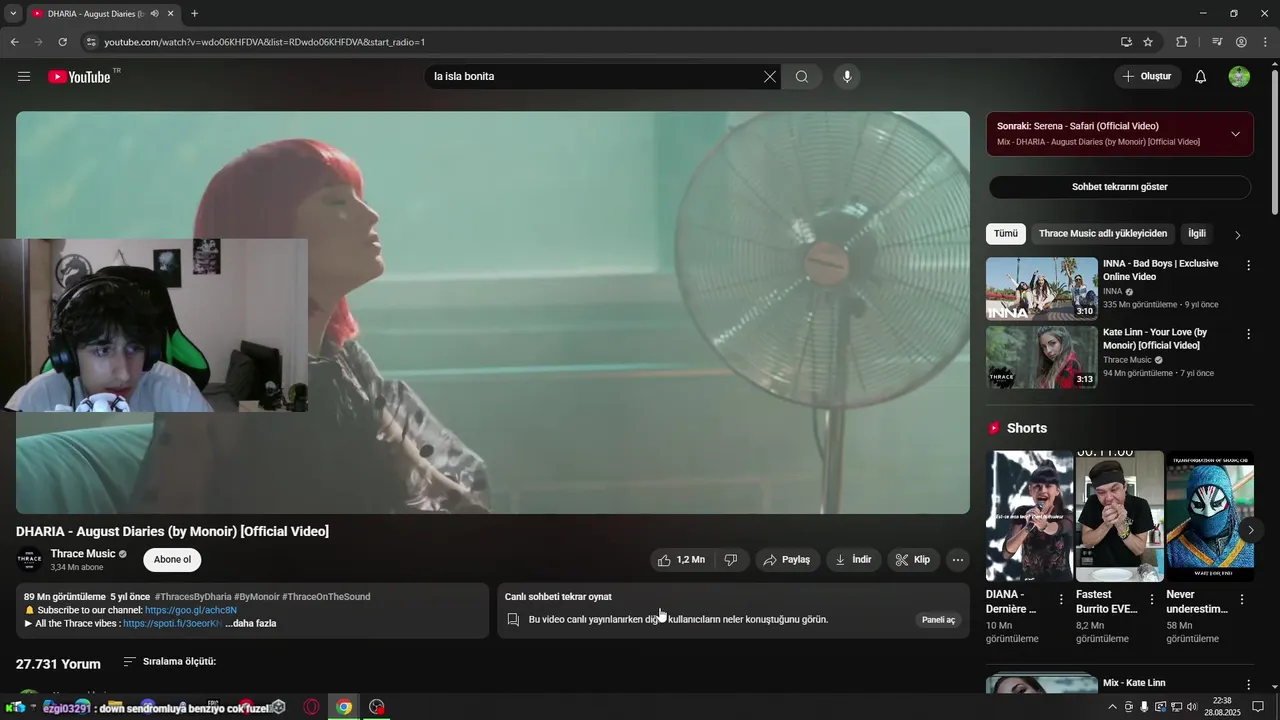
Task: Open options for Mix - Kate Linn
Action: (1248, 685)
